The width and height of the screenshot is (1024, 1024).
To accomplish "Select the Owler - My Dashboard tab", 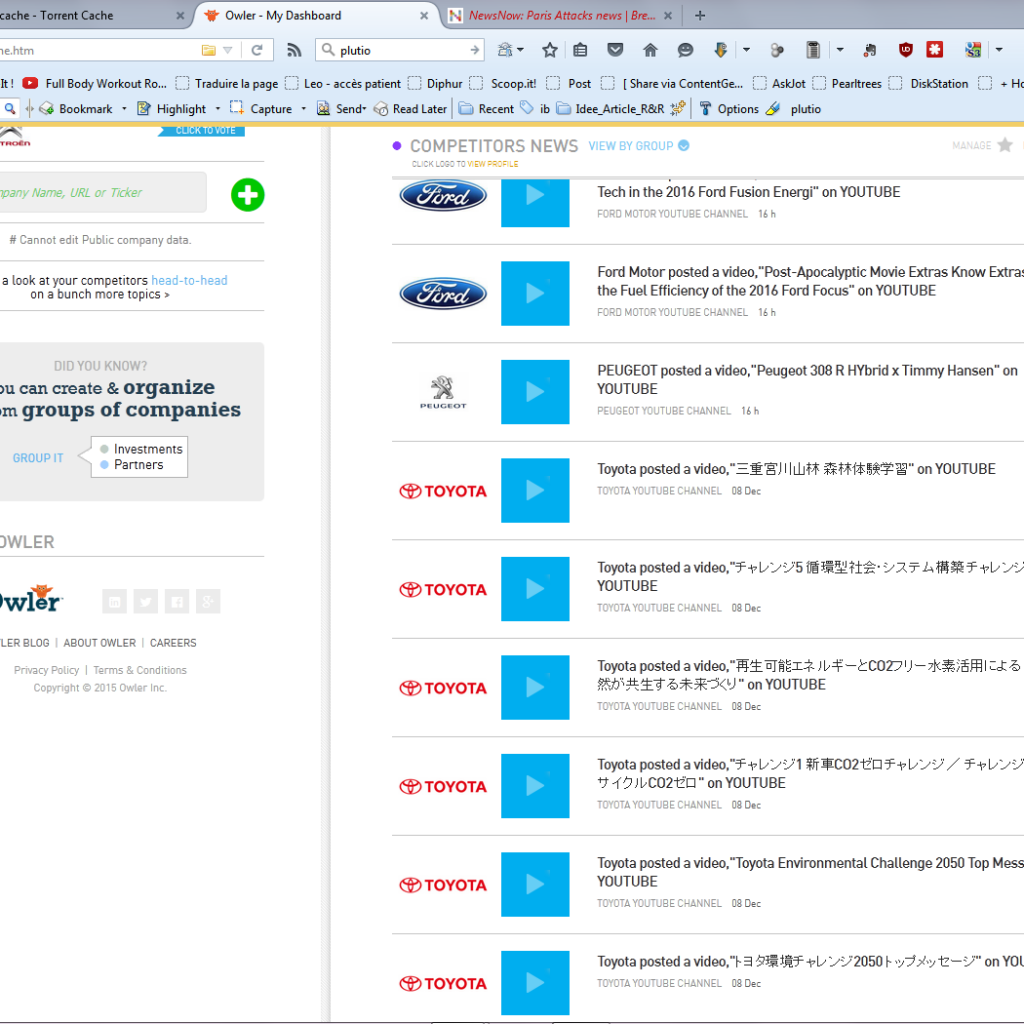I will [x=317, y=16].
